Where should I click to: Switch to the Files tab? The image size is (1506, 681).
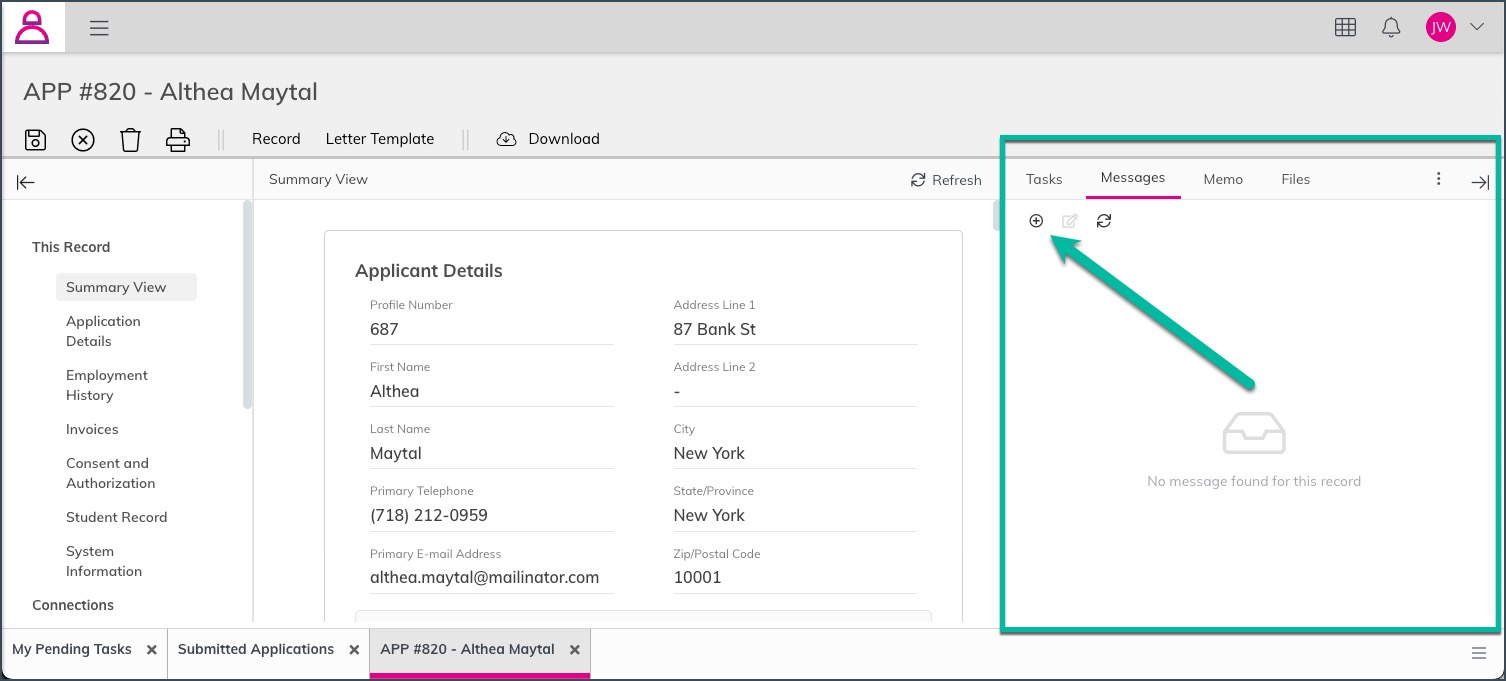pyautogui.click(x=1295, y=179)
